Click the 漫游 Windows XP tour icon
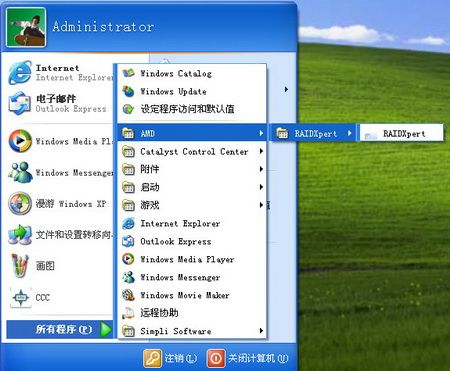Viewport: 450px width, 371px height. pyautogui.click(x=20, y=203)
